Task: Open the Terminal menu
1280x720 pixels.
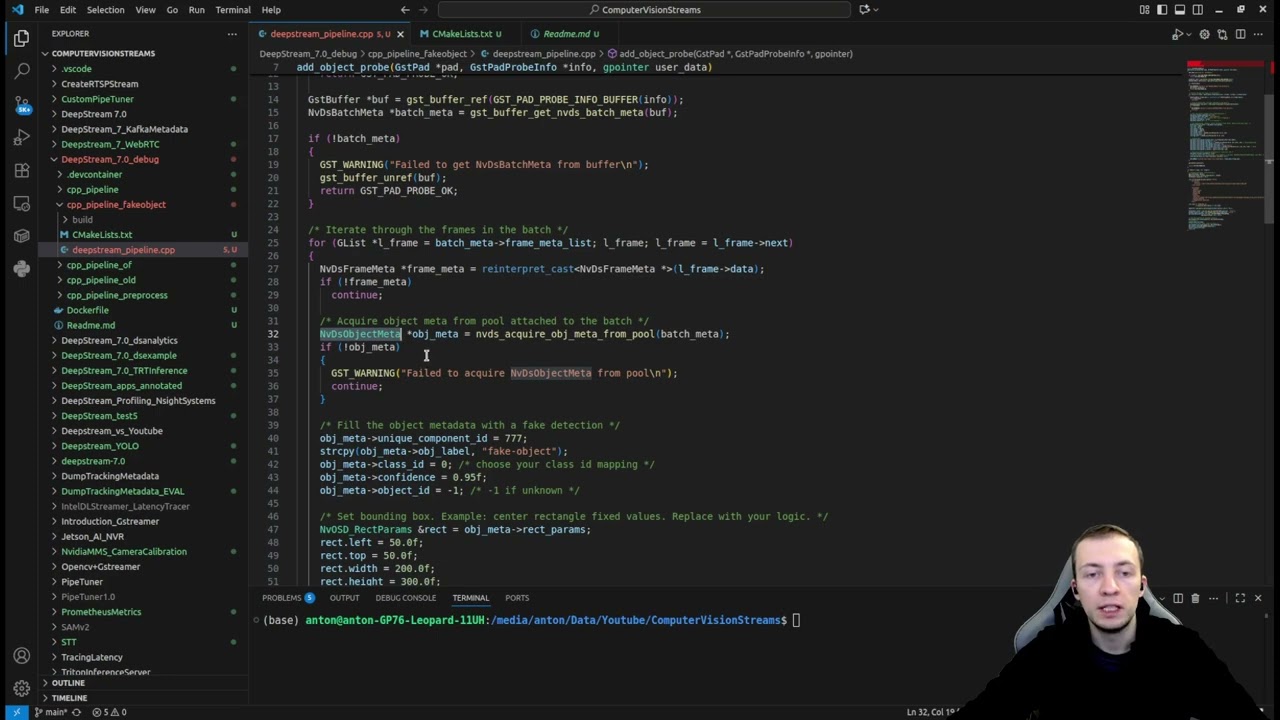Action: click(233, 10)
